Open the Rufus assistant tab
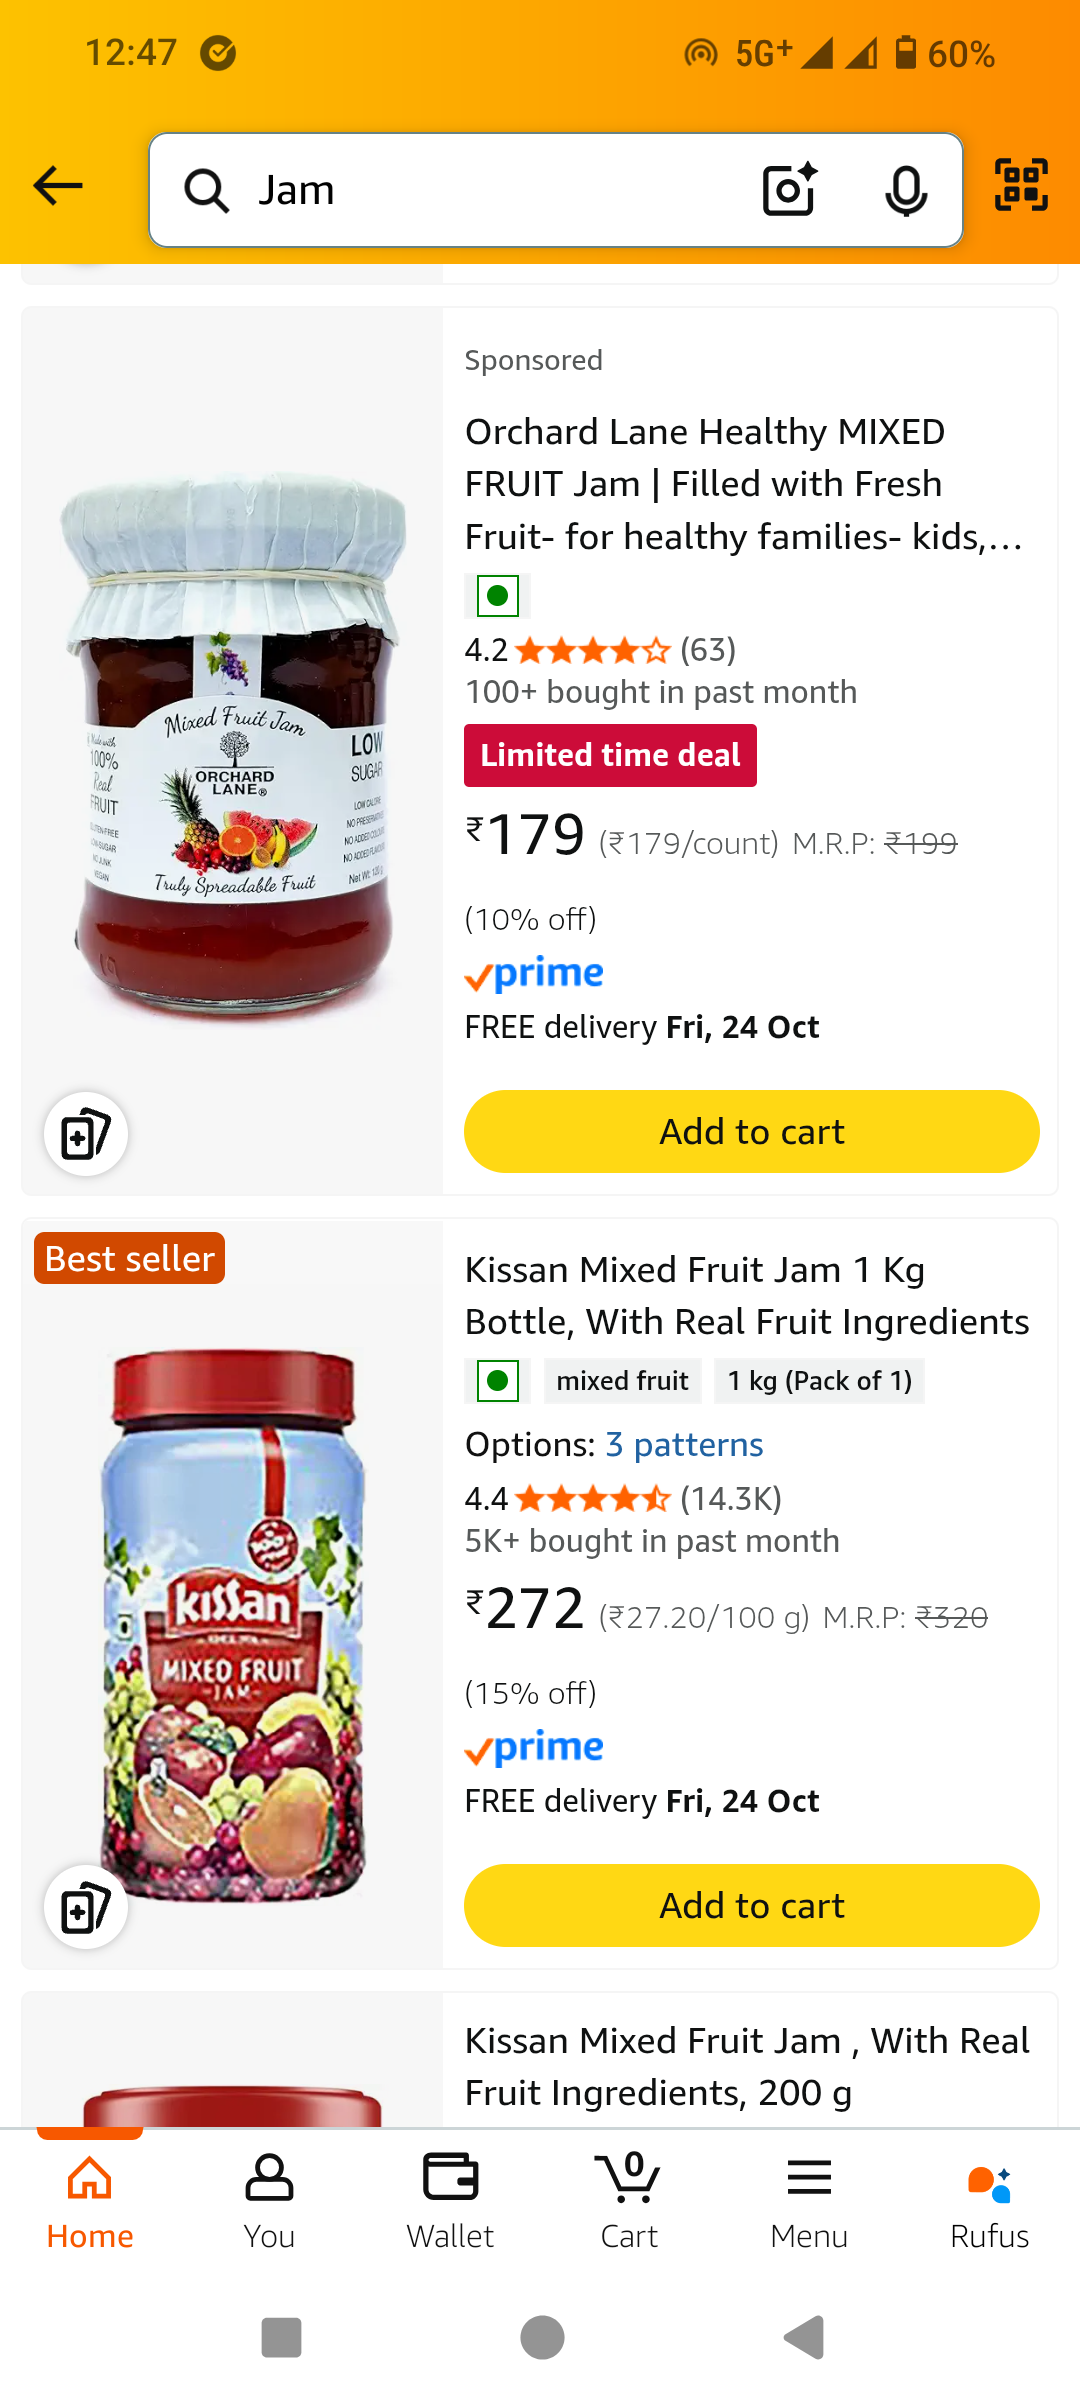The height and width of the screenshot is (2400, 1080). 989,2202
